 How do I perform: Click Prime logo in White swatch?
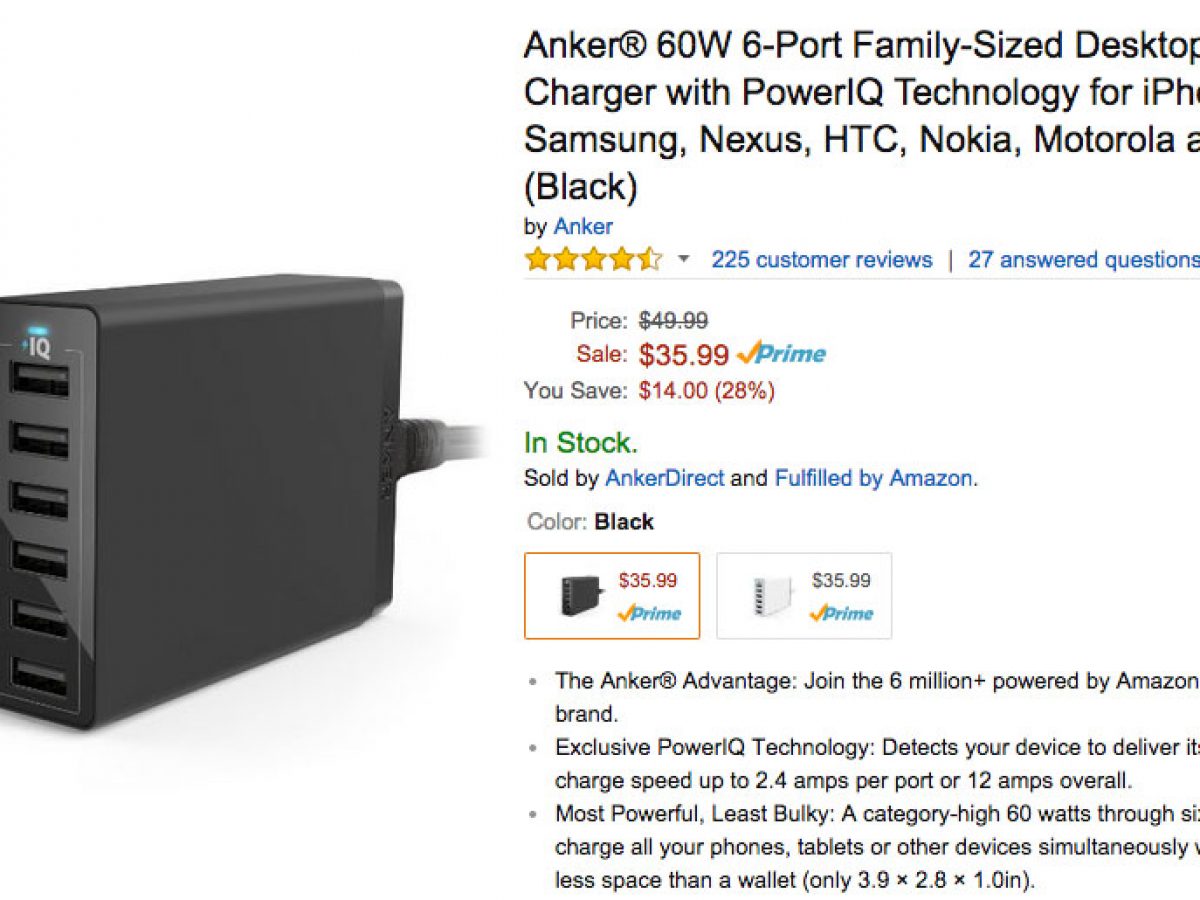click(x=841, y=613)
